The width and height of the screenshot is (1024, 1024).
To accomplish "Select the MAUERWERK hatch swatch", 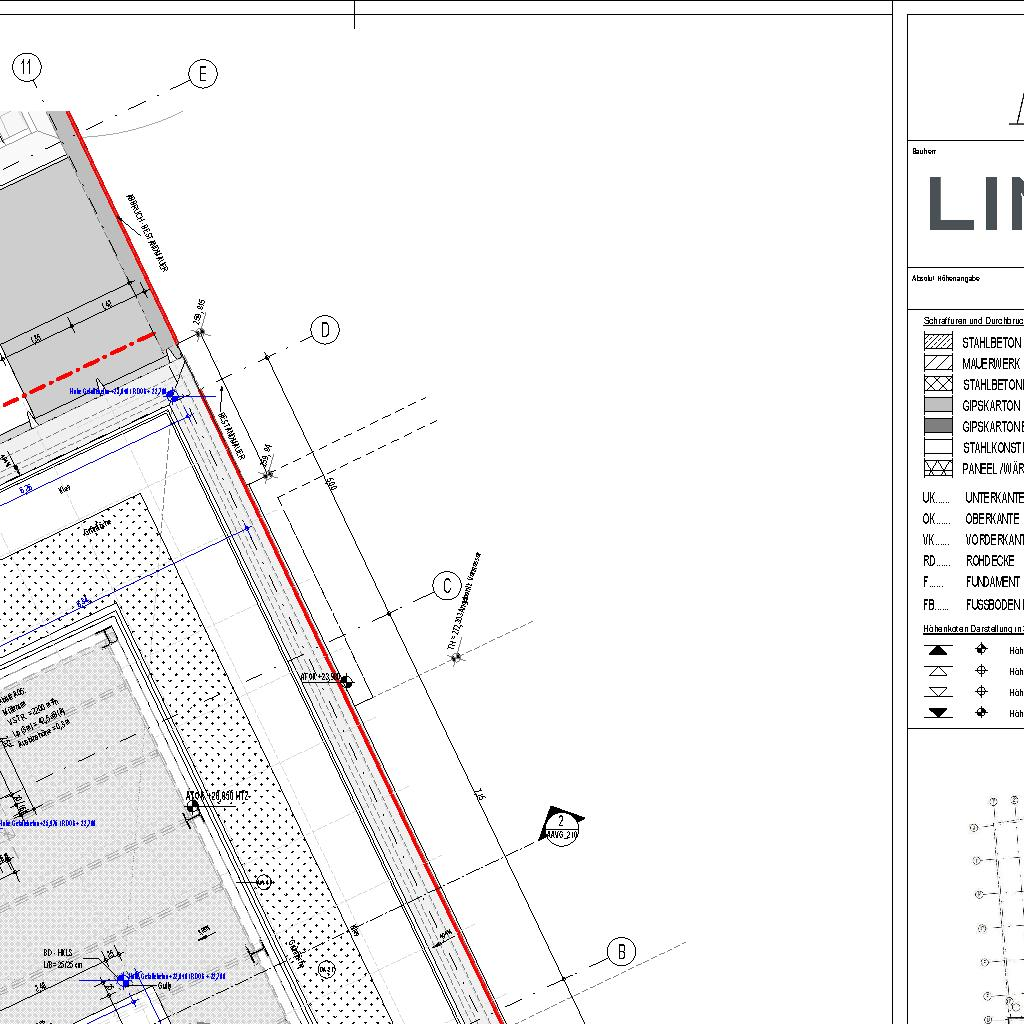I will (938, 363).
